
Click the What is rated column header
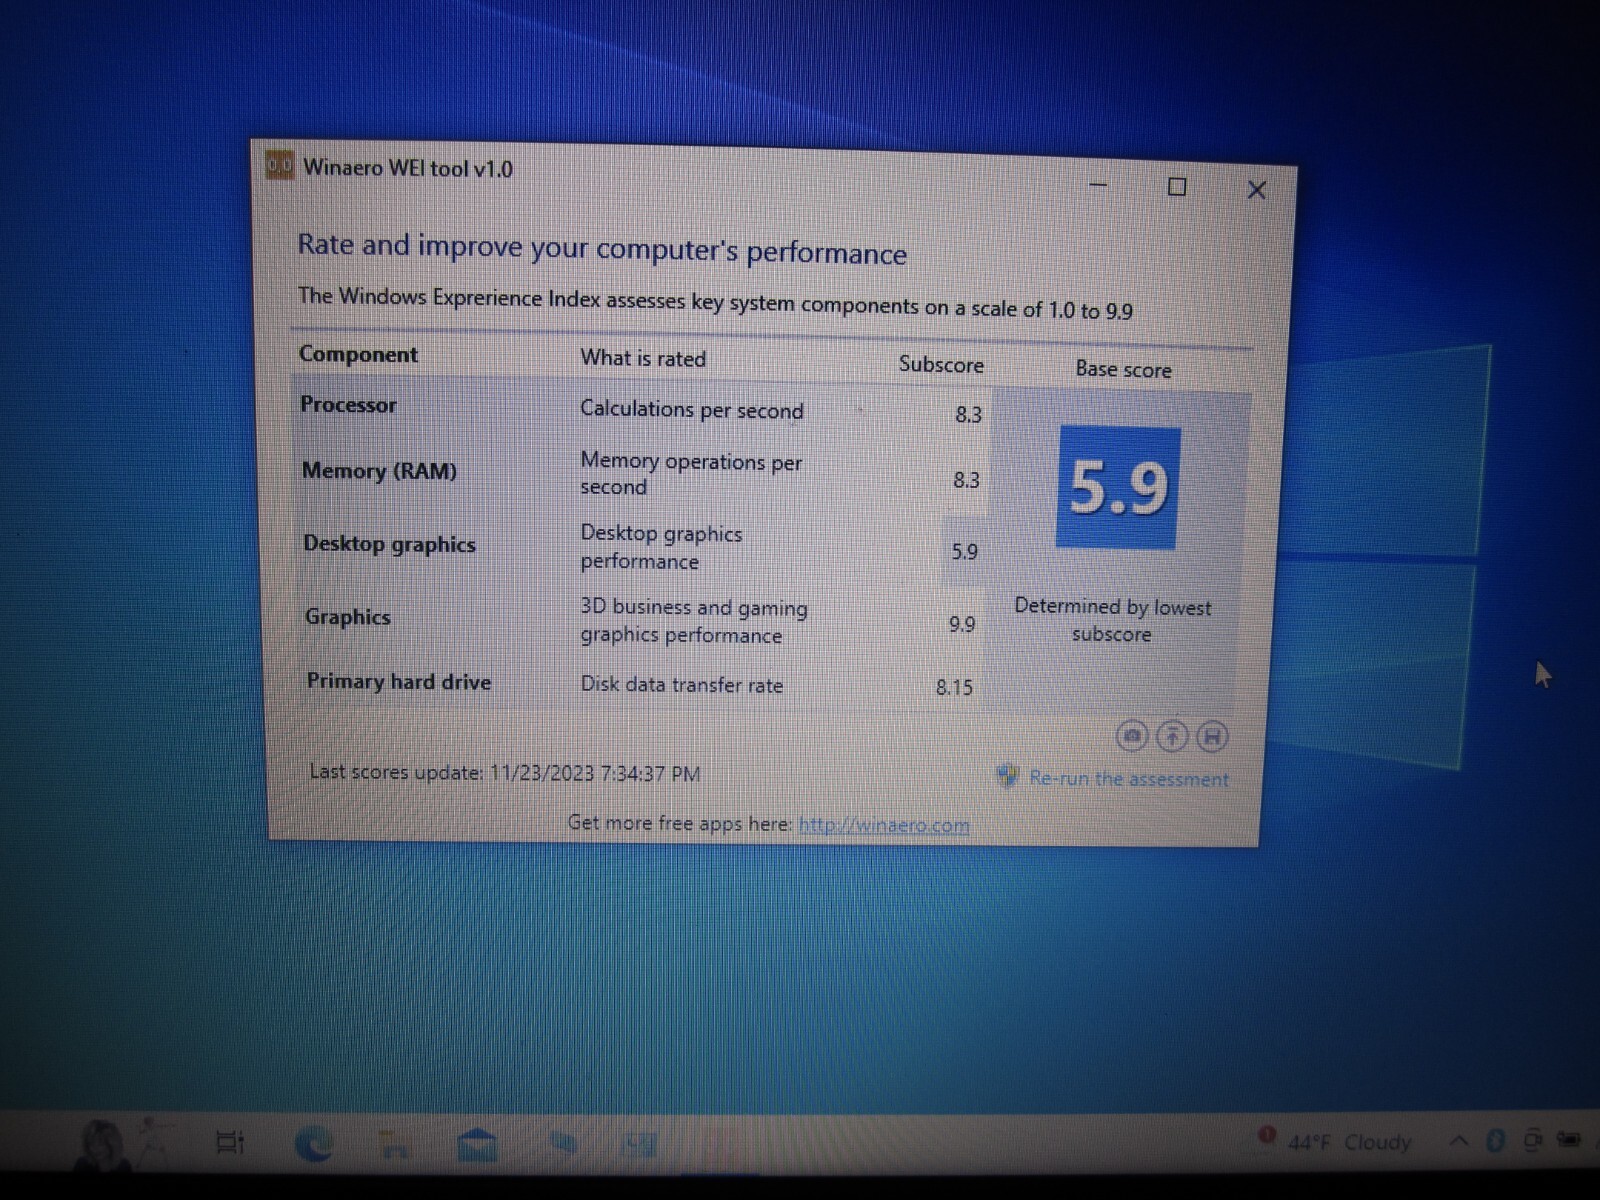(643, 358)
